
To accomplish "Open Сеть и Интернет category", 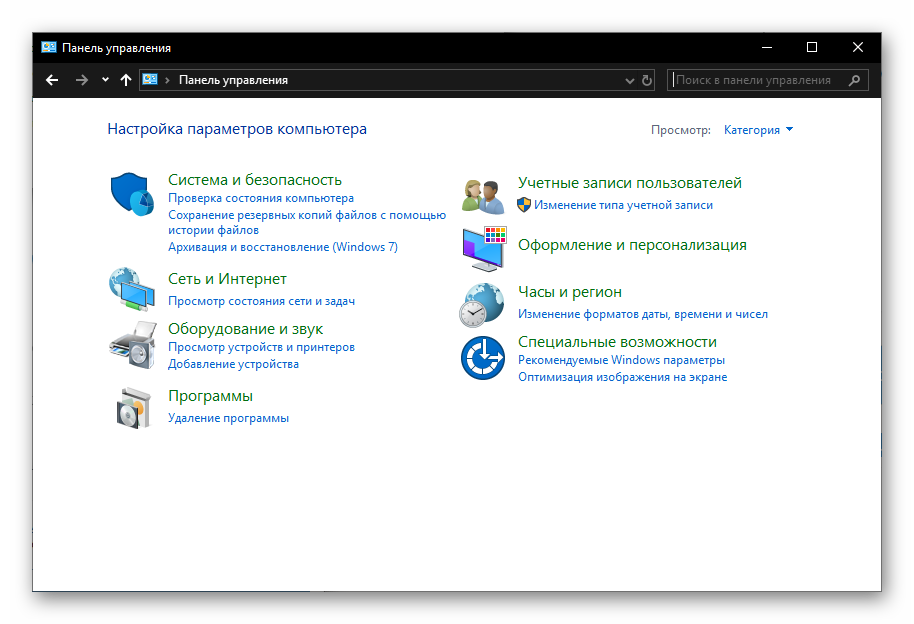I will click(227, 279).
